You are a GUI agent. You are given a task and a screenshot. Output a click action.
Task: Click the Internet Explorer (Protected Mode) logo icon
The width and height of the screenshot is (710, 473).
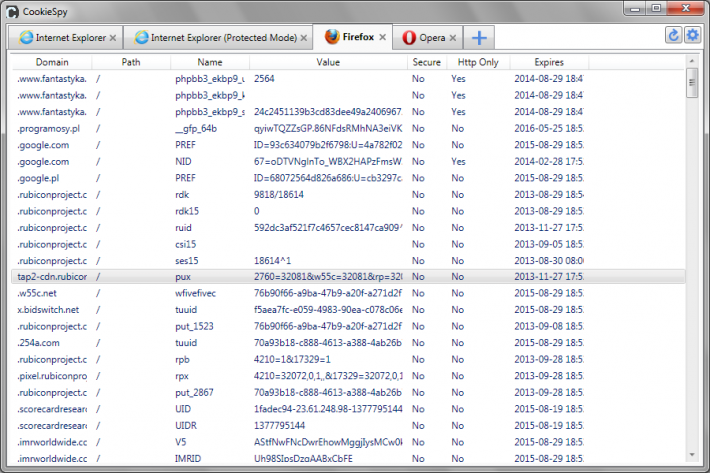tap(141, 38)
